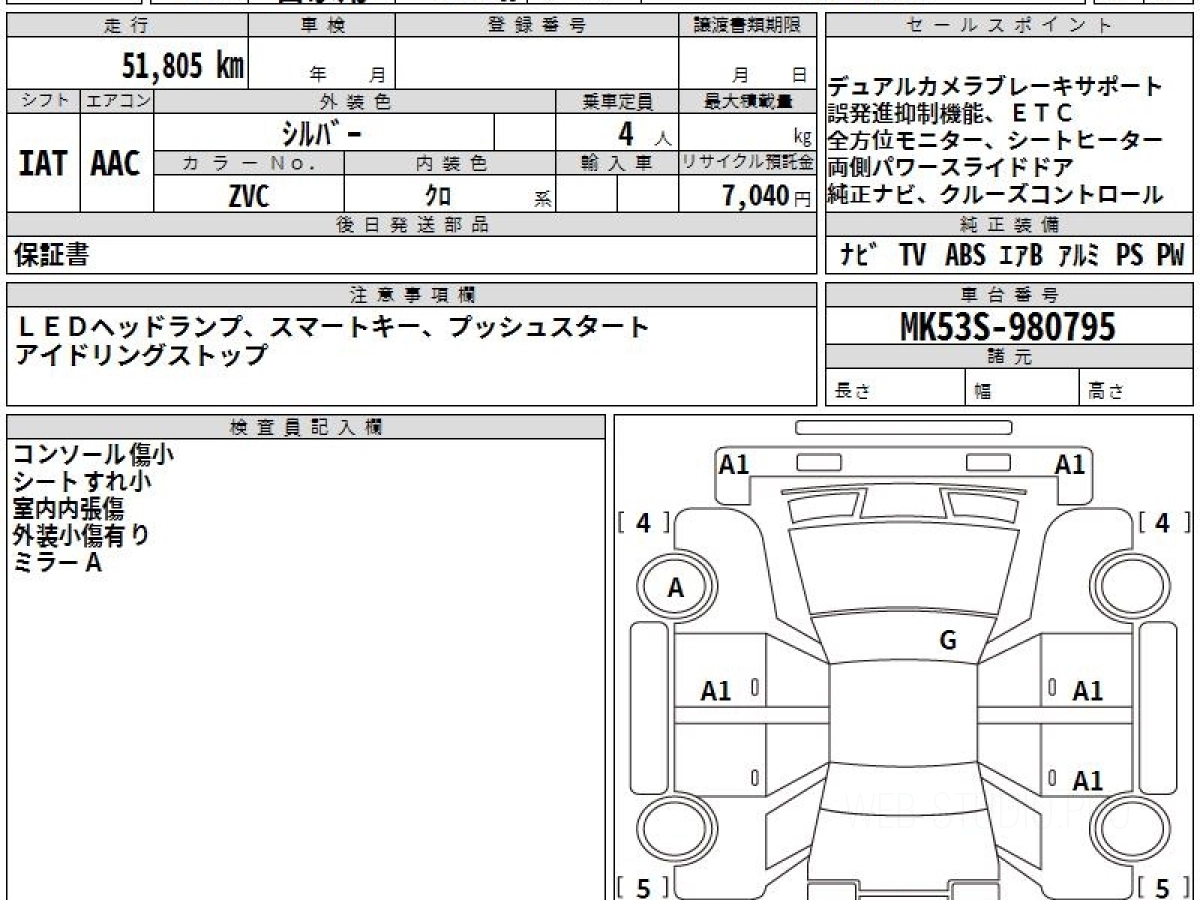Select the 保証書 entry
The image size is (1200, 900).
(51, 255)
